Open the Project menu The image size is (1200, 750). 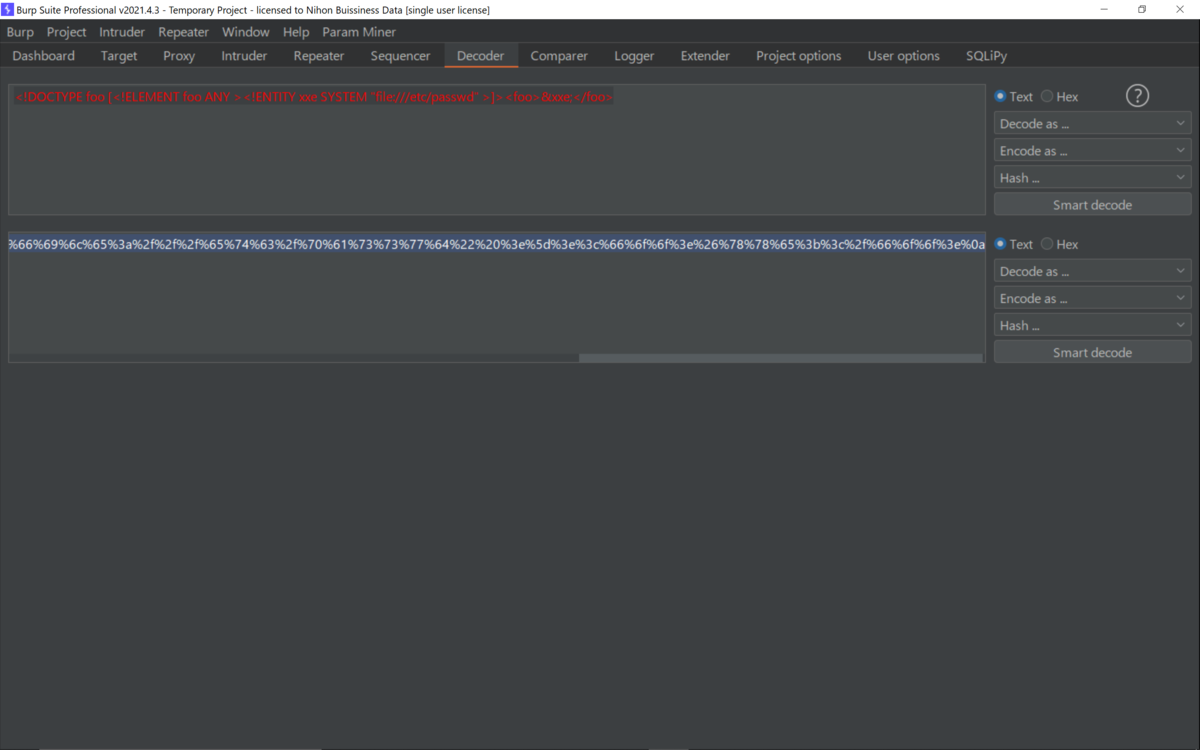coord(66,32)
